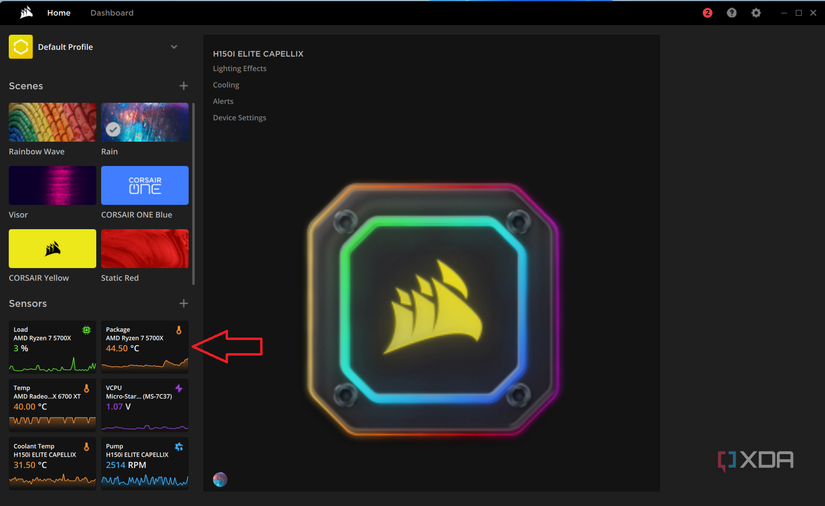The height and width of the screenshot is (506, 825).
Task: Click the checkmark badge on the Rain scene
Action: click(x=113, y=129)
